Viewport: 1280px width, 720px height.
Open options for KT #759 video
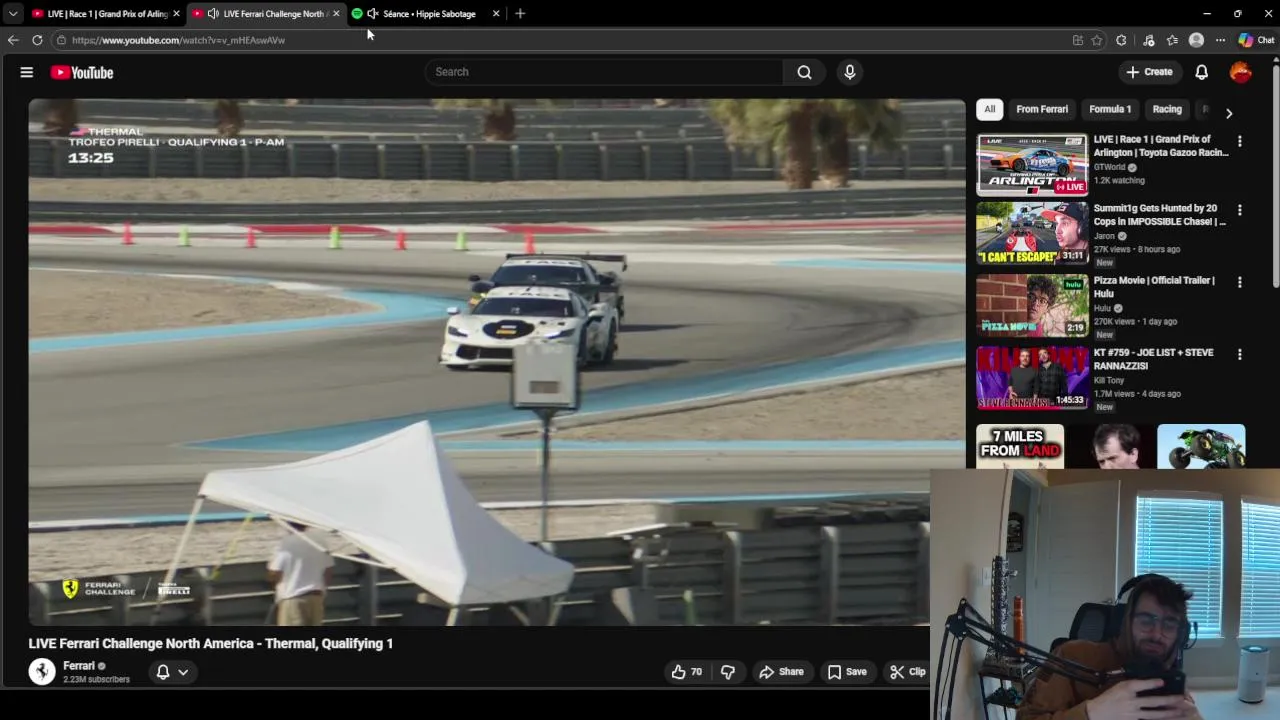pos(1239,354)
